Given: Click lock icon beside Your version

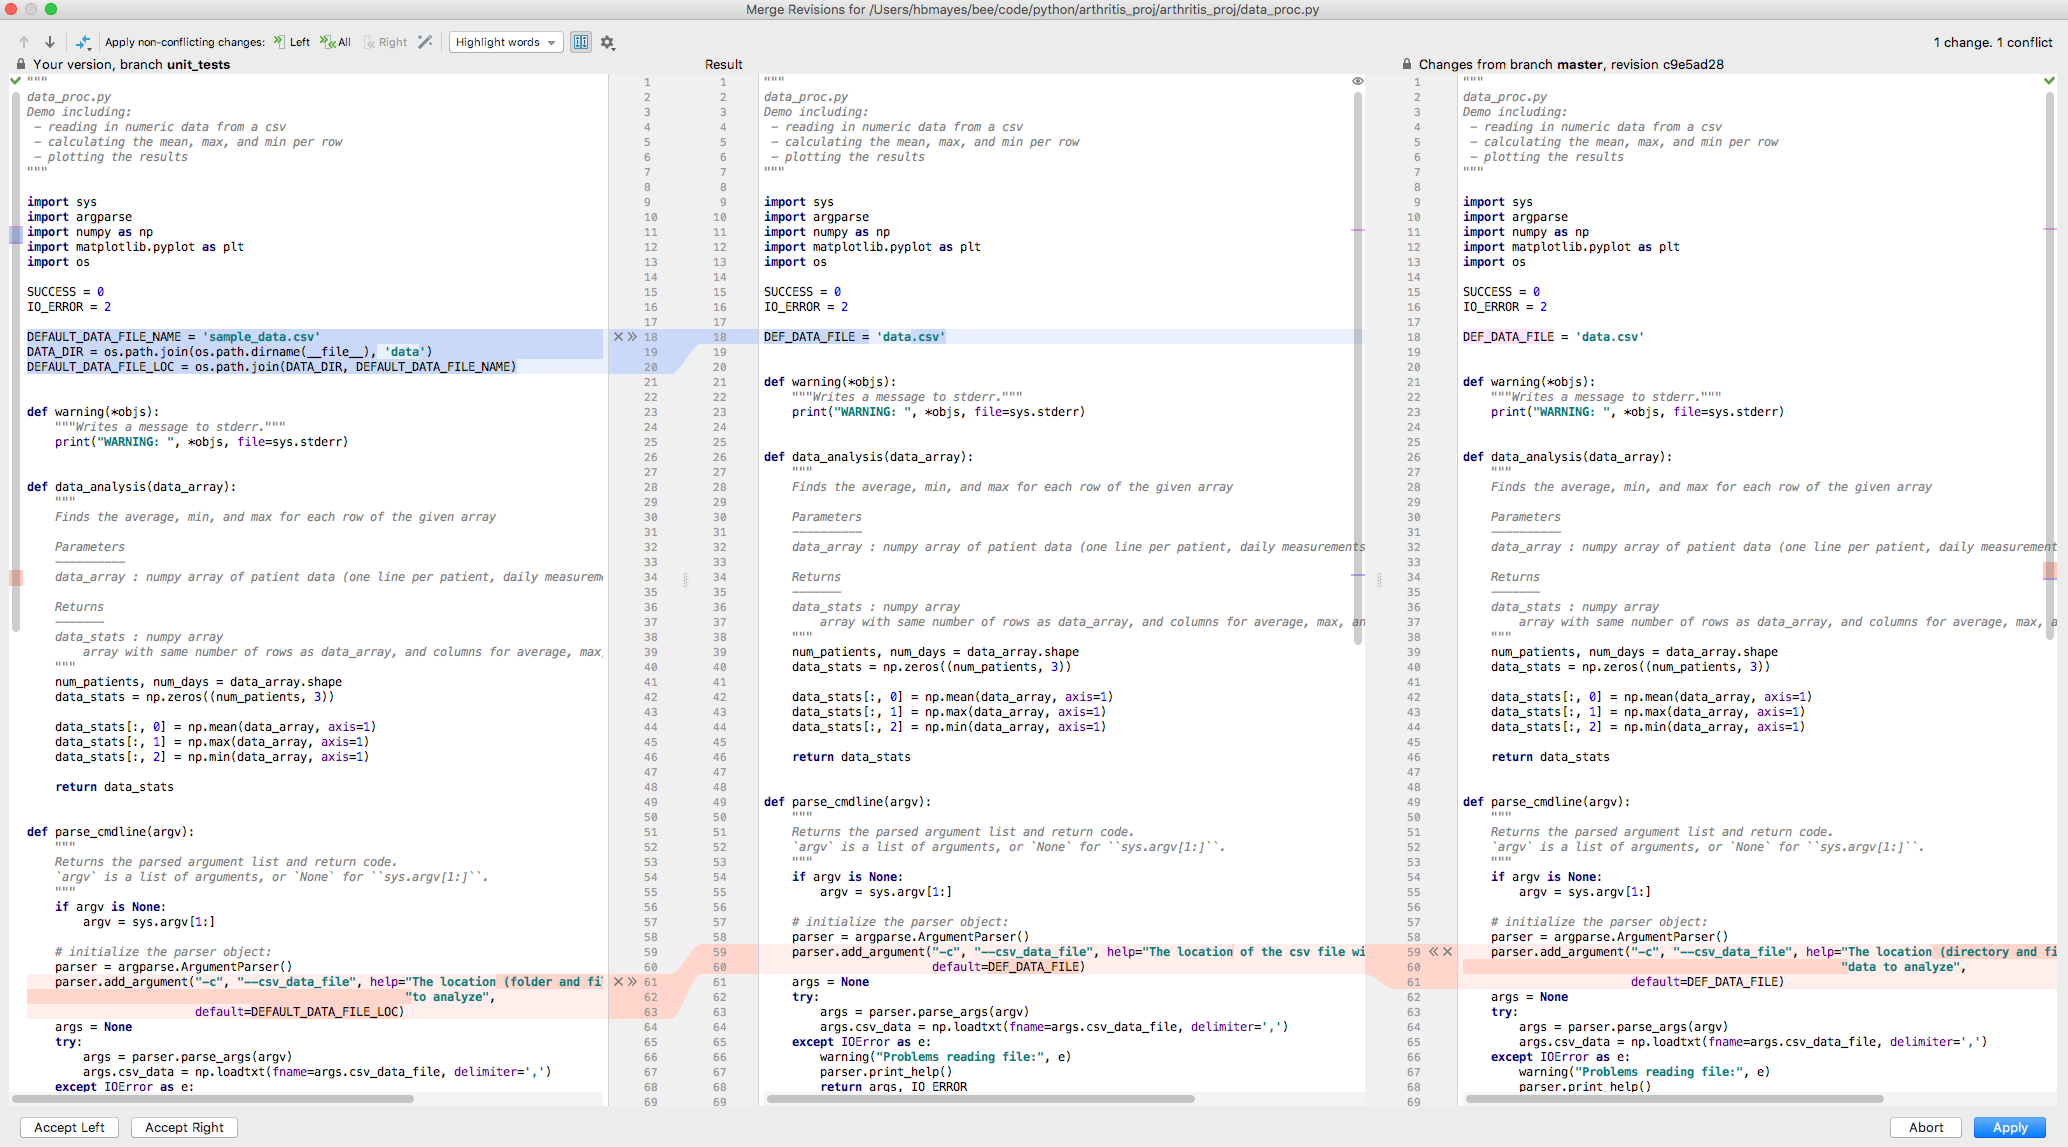Looking at the screenshot, I should pyautogui.click(x=21, y=64).
